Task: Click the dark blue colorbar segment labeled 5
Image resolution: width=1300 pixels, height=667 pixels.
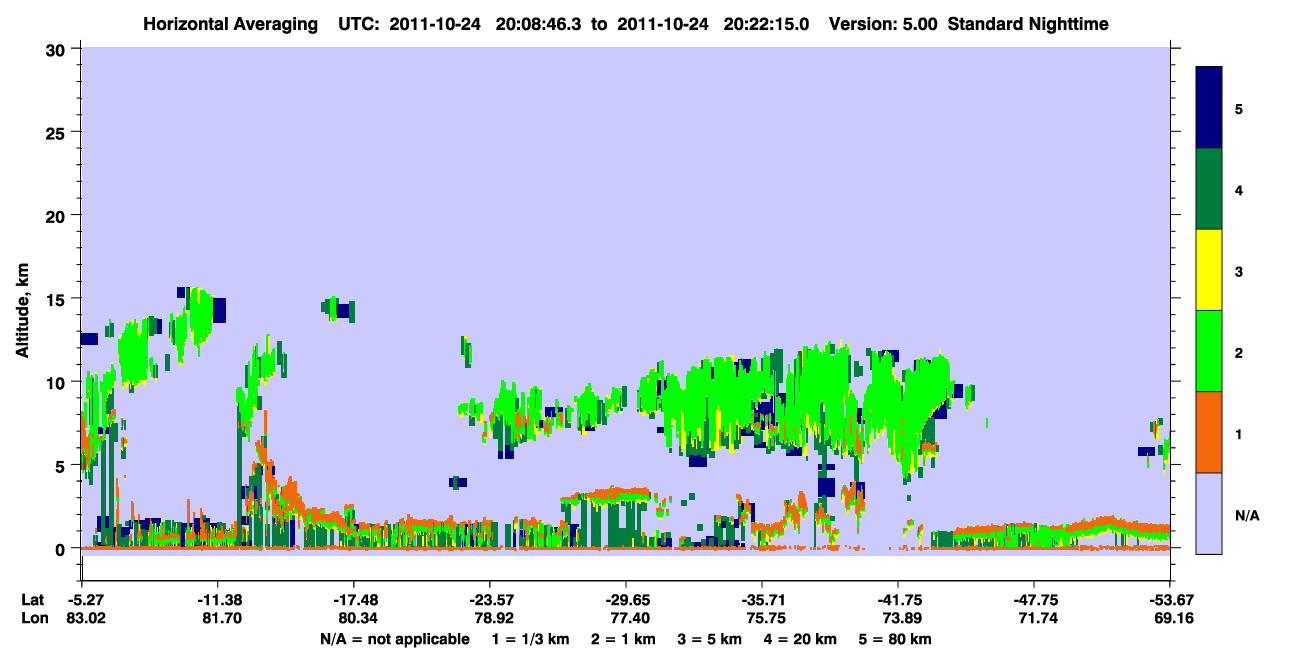Action: (1209, 108)
